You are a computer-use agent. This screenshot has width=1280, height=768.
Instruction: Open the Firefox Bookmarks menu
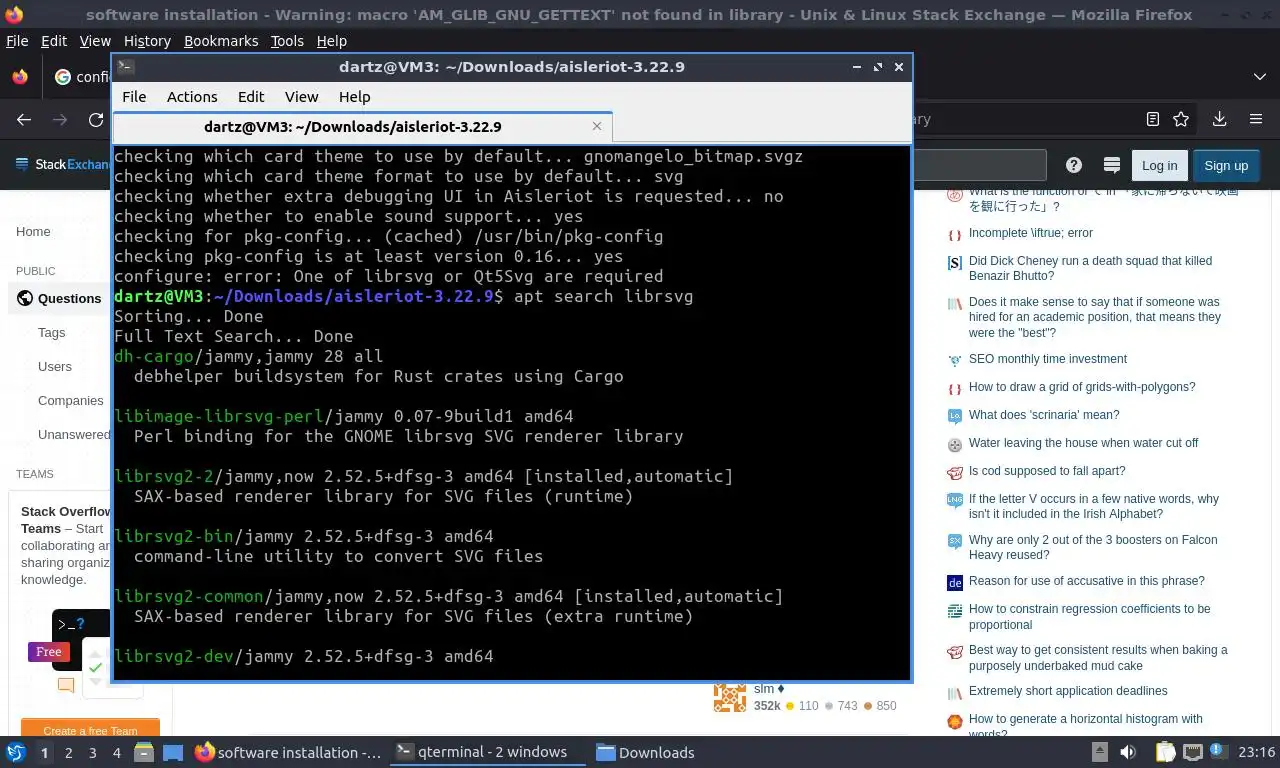221,41
